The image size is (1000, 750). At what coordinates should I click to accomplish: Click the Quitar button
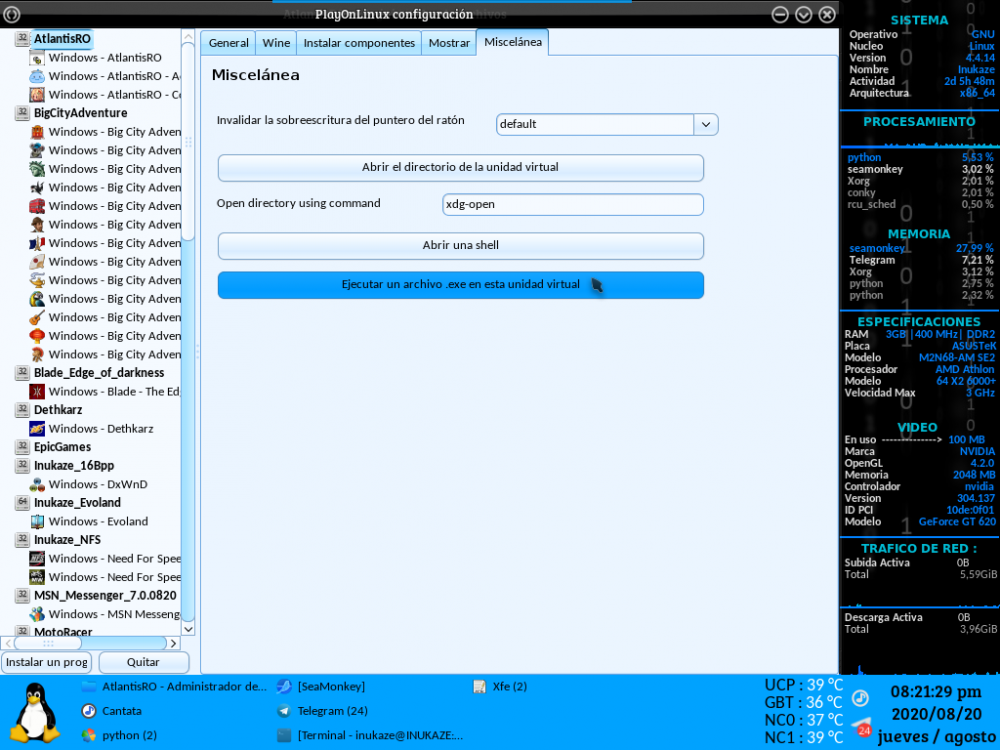[143, 662]
